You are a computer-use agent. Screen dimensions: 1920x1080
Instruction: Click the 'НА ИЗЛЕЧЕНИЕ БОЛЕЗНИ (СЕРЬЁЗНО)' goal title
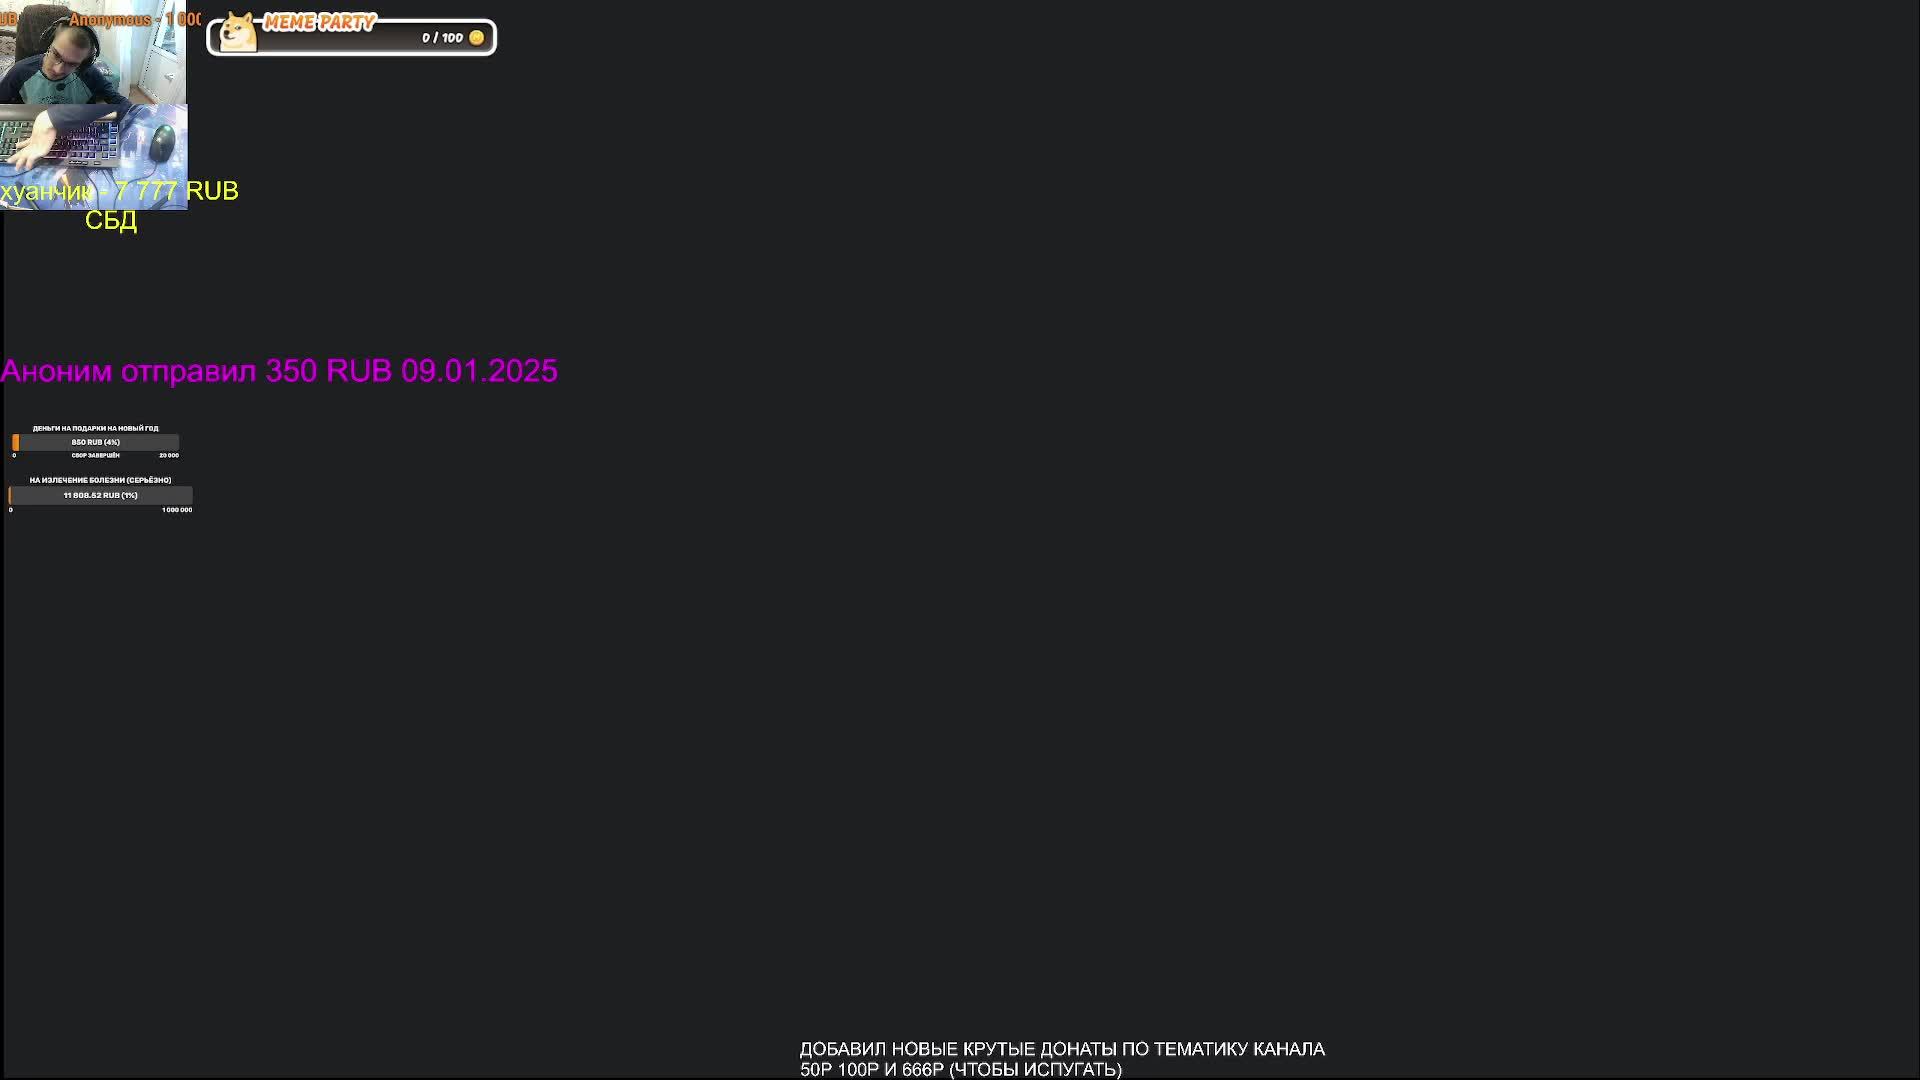point(100,480)
